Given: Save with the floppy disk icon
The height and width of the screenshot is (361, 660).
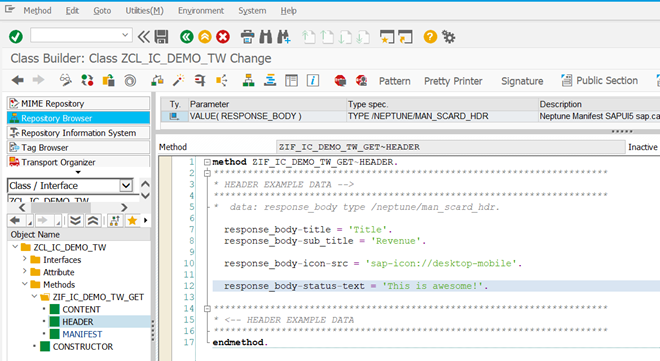Looking at the screenshot, I should point(161,37).
